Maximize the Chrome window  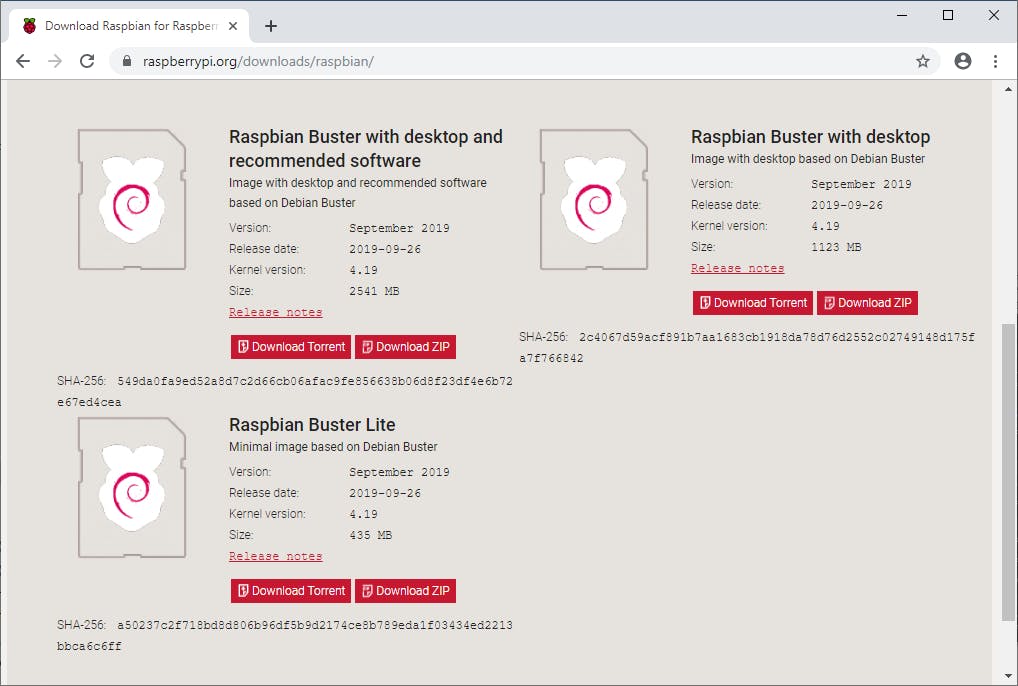coord(948,15)
